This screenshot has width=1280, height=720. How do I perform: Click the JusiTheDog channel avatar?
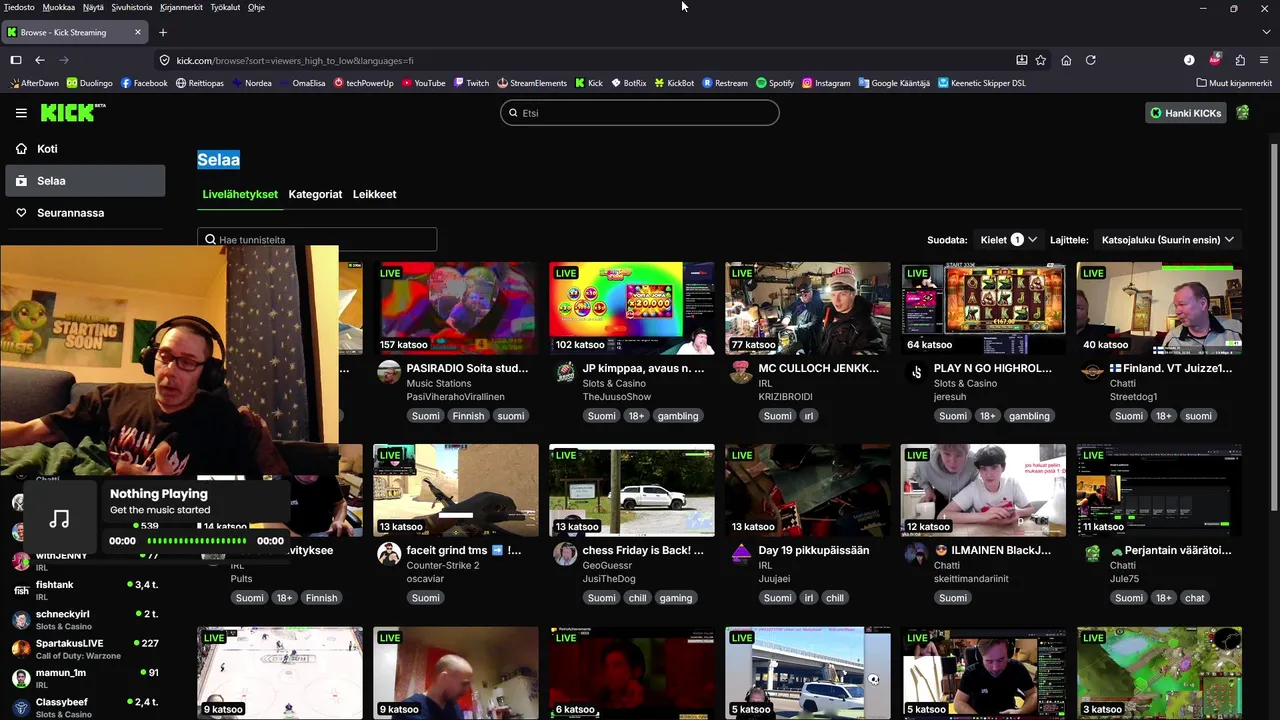click(565, 554)
